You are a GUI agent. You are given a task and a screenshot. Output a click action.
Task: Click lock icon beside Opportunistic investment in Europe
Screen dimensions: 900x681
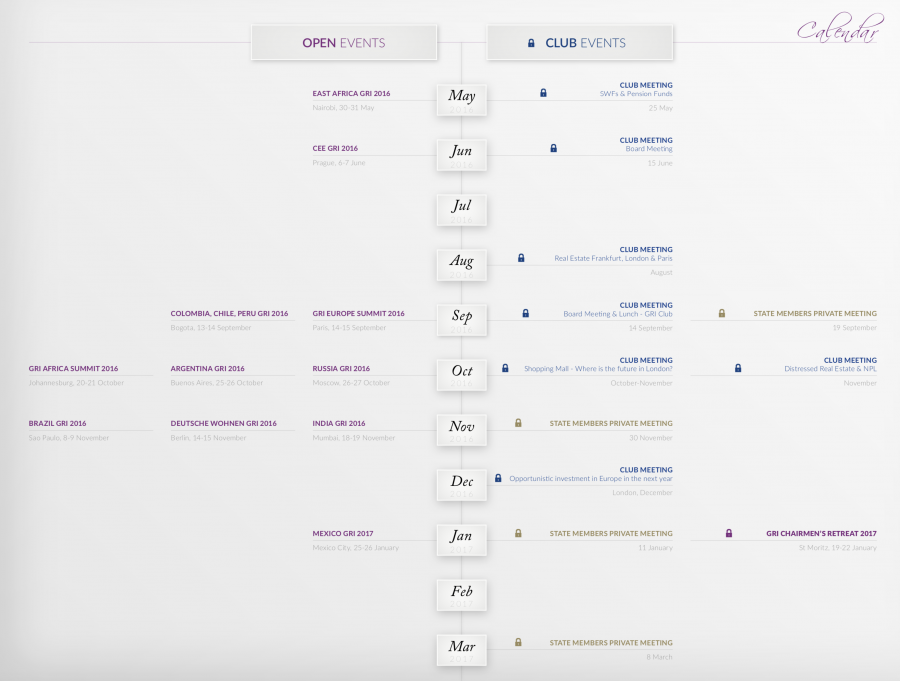(497, 478)
